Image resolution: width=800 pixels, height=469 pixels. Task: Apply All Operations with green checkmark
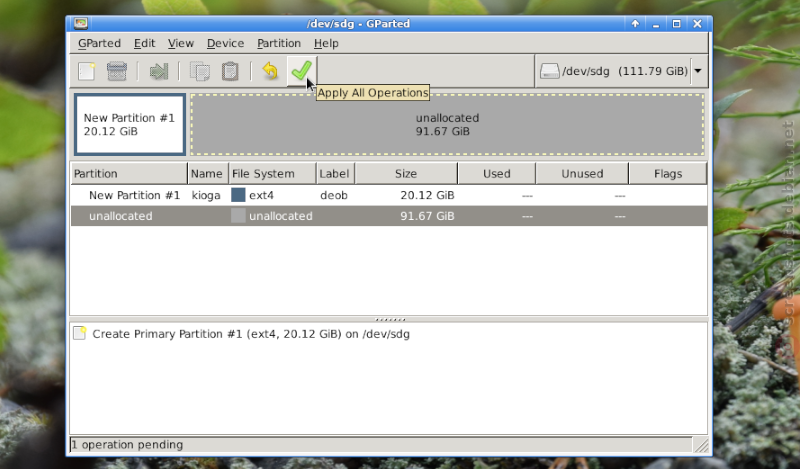pos(302,71)
